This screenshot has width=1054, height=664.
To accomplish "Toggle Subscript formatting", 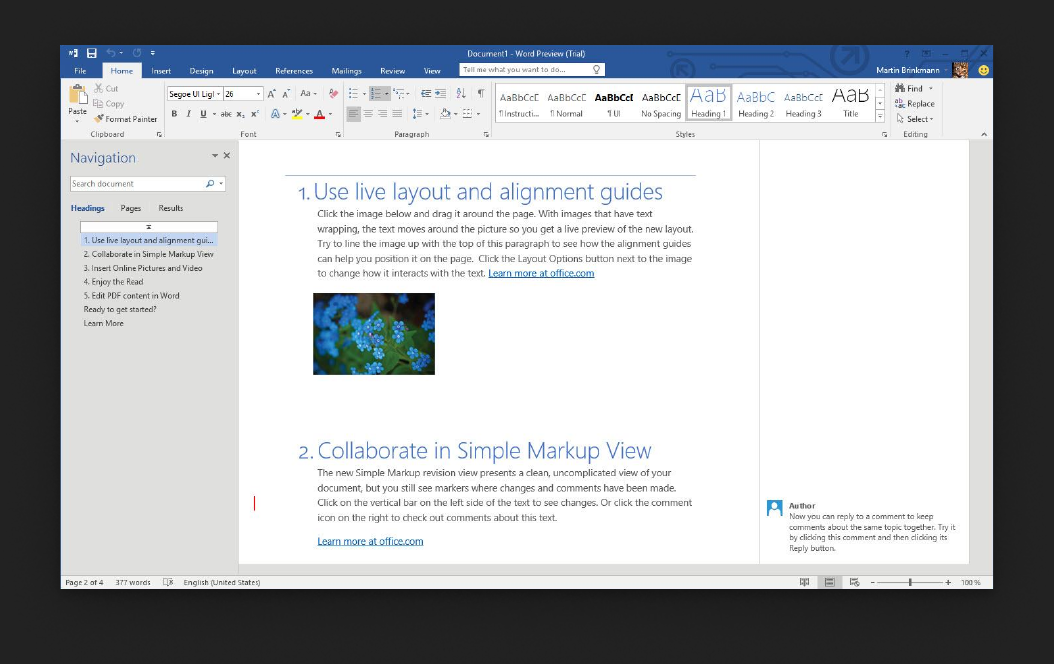I will (x=241, y=114).
